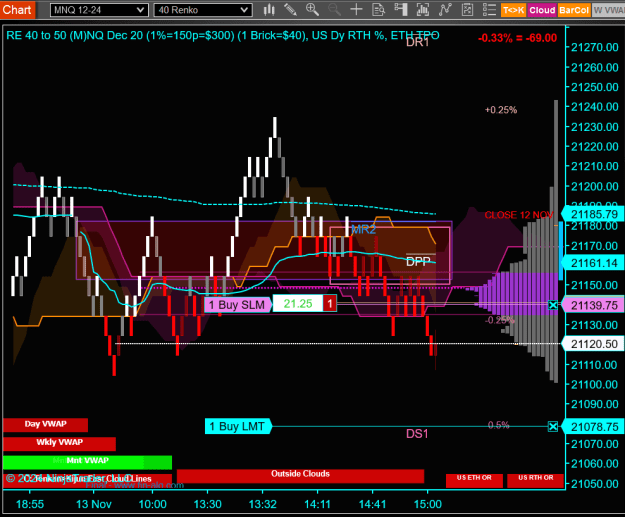Image resolution: width=625 pixels, height=517 pixels.
Task: Click the 13 Nov date label on time axis
Action: click(94, 504)
